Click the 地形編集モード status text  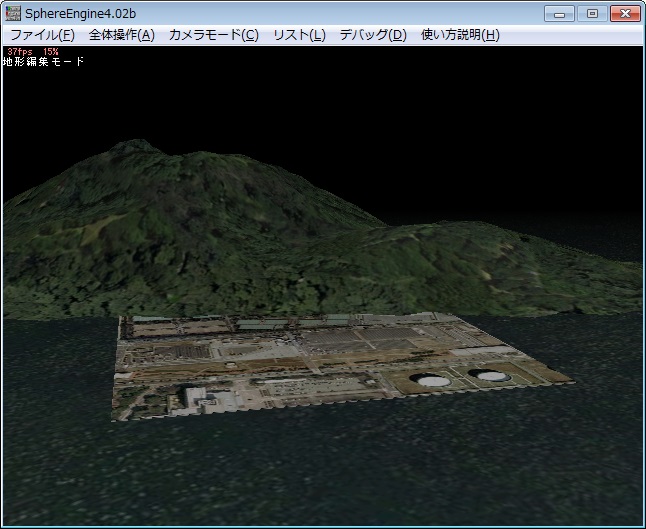point(43,61)
